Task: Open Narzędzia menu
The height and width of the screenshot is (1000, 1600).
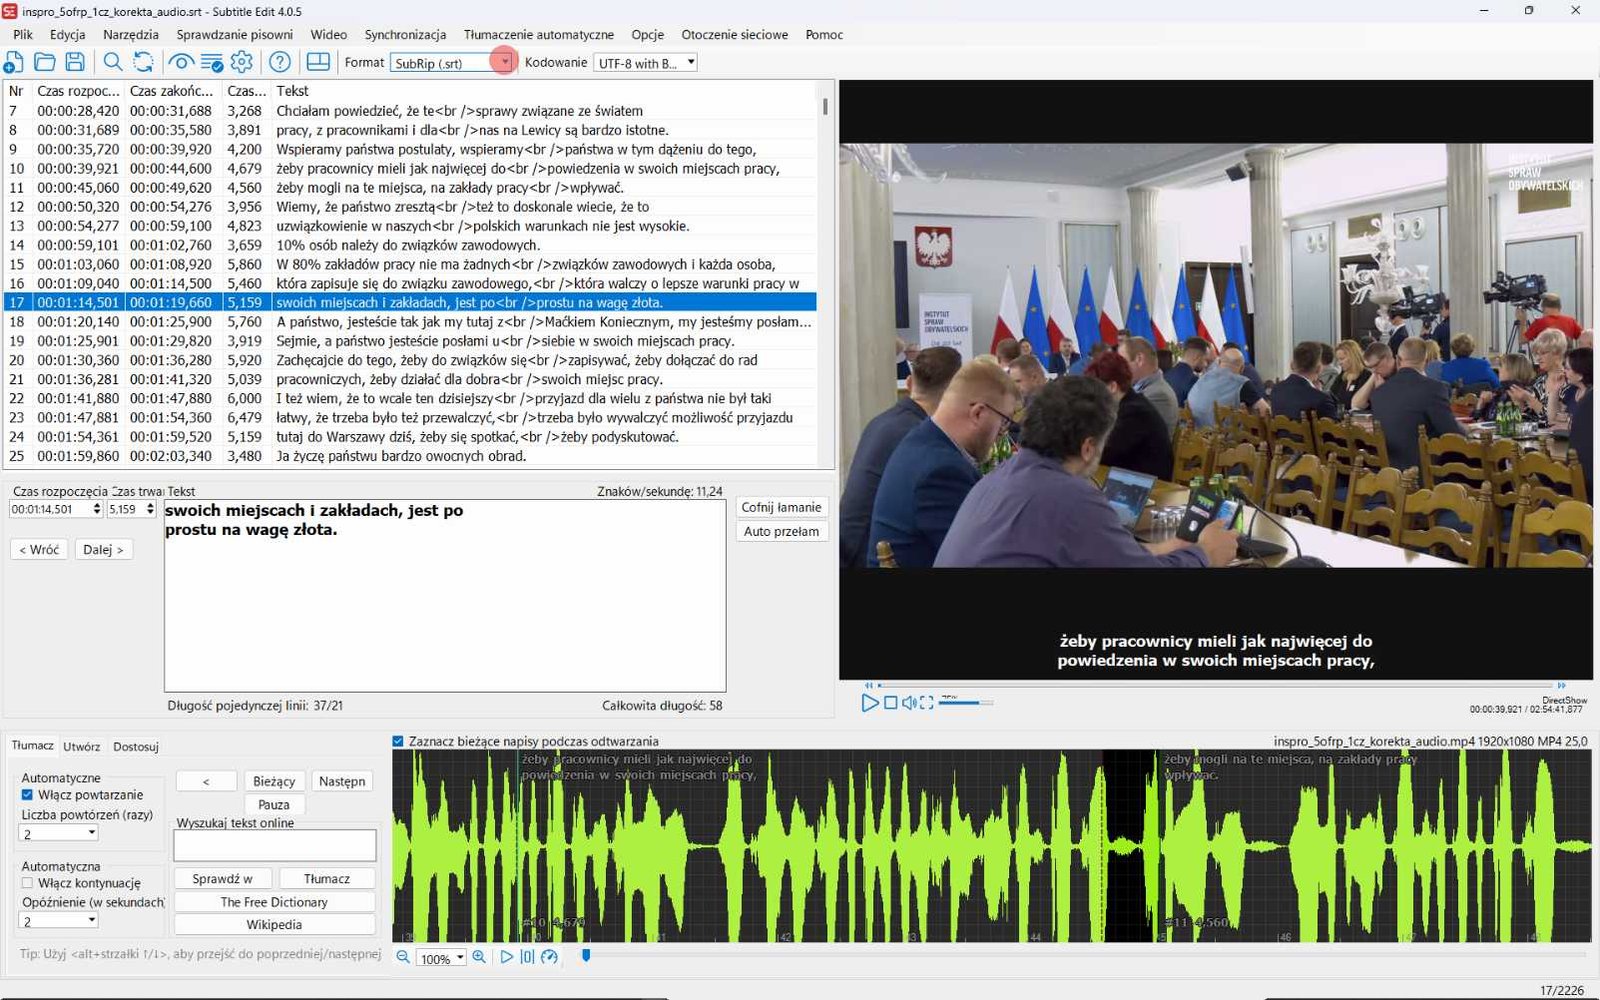Action: (x=131, y=34)
